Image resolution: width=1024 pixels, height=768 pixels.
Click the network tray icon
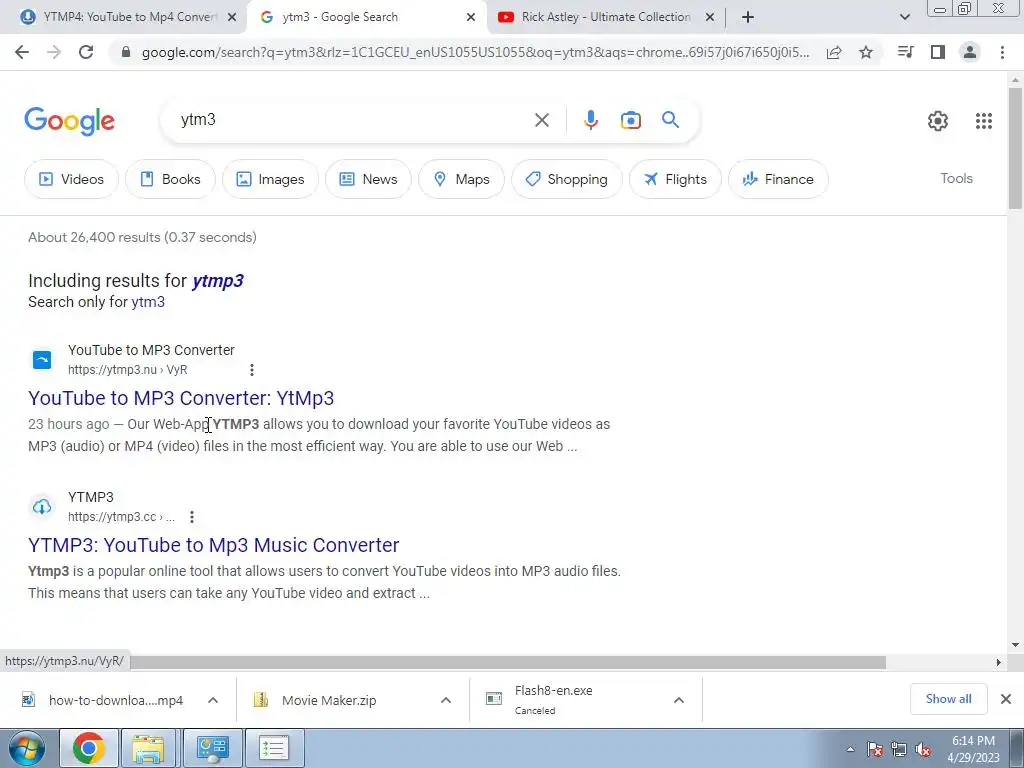[899, 750]
